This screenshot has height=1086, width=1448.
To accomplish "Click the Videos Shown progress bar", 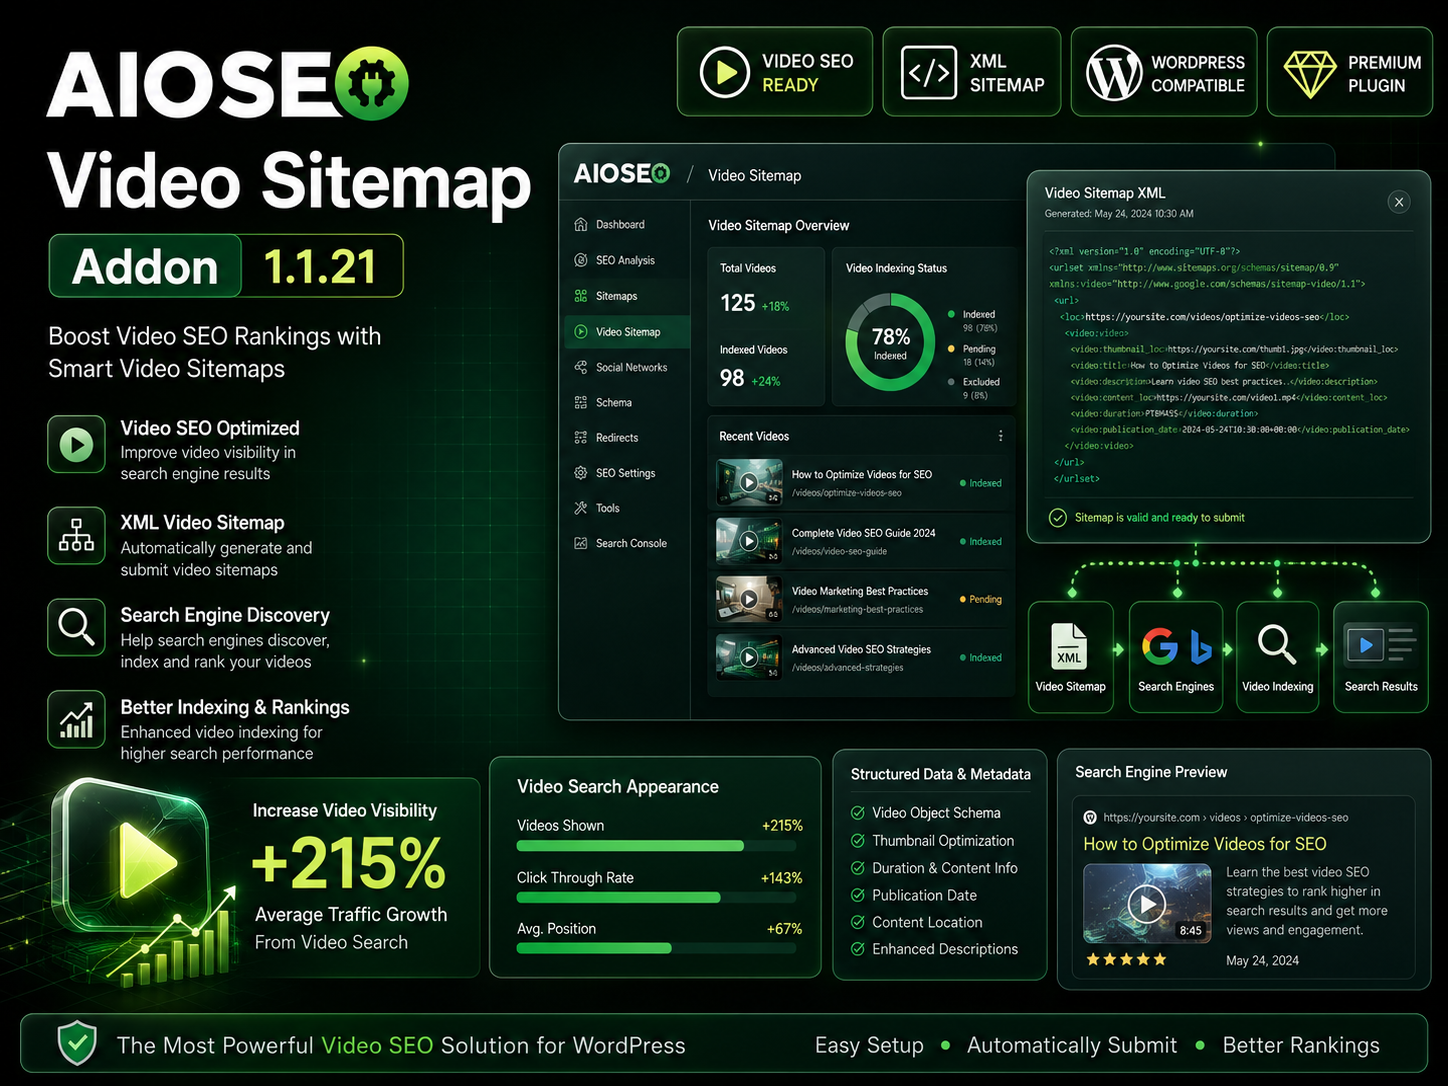I will point(659,846).
